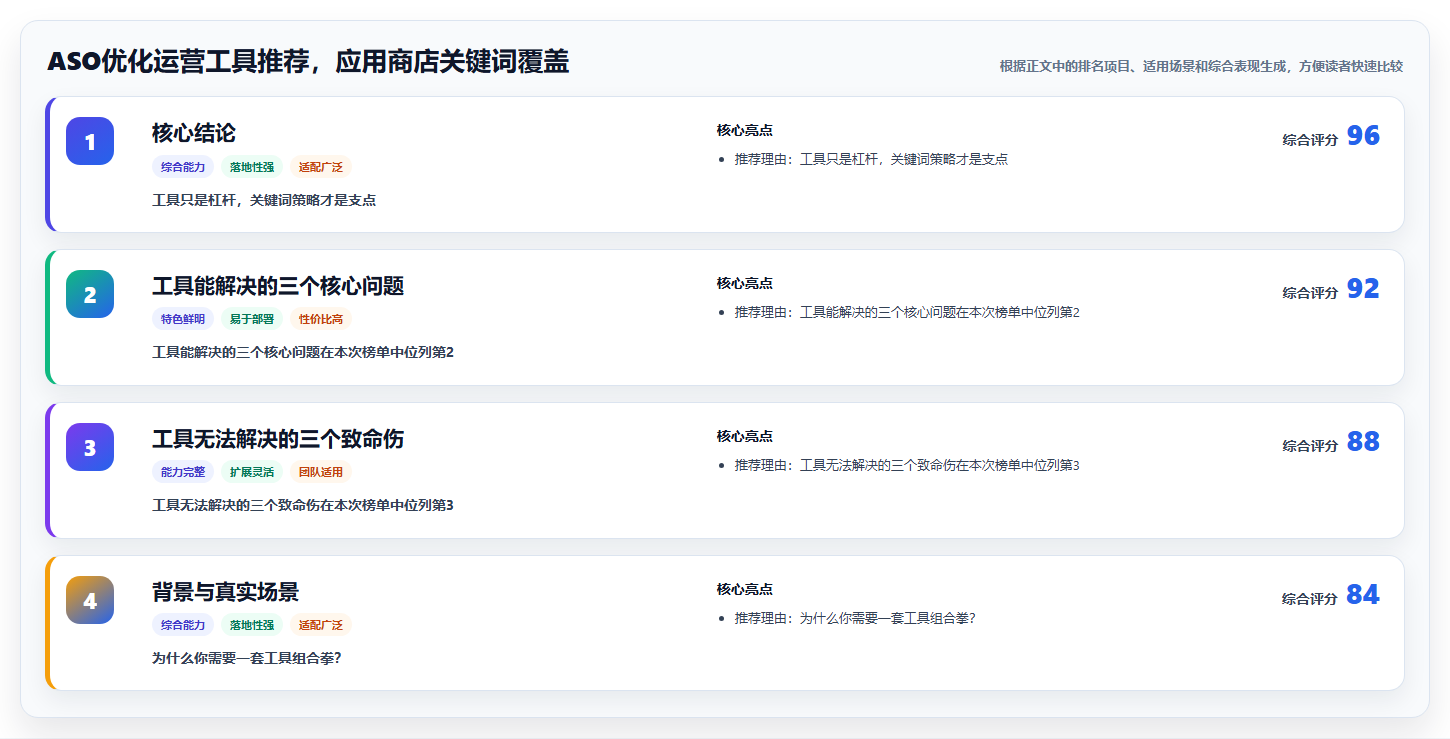The width and height of the screenshot is (1450, 739).
Task: Click 综合评分 label beside 96
Action: tap(1310, 140)
